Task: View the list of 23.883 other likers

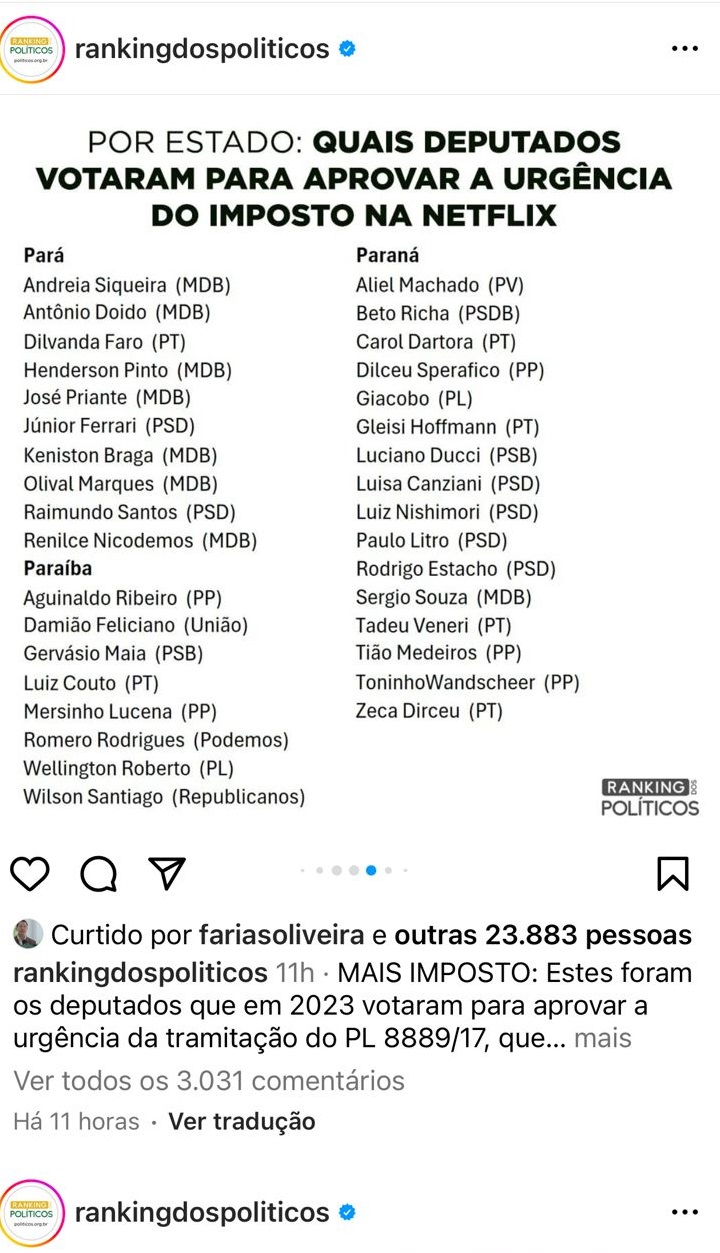Action: [543, 935]
